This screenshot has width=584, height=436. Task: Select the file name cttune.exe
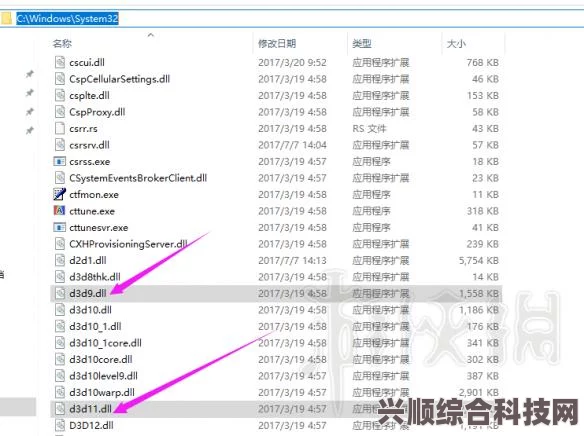[x=92, y=211]
